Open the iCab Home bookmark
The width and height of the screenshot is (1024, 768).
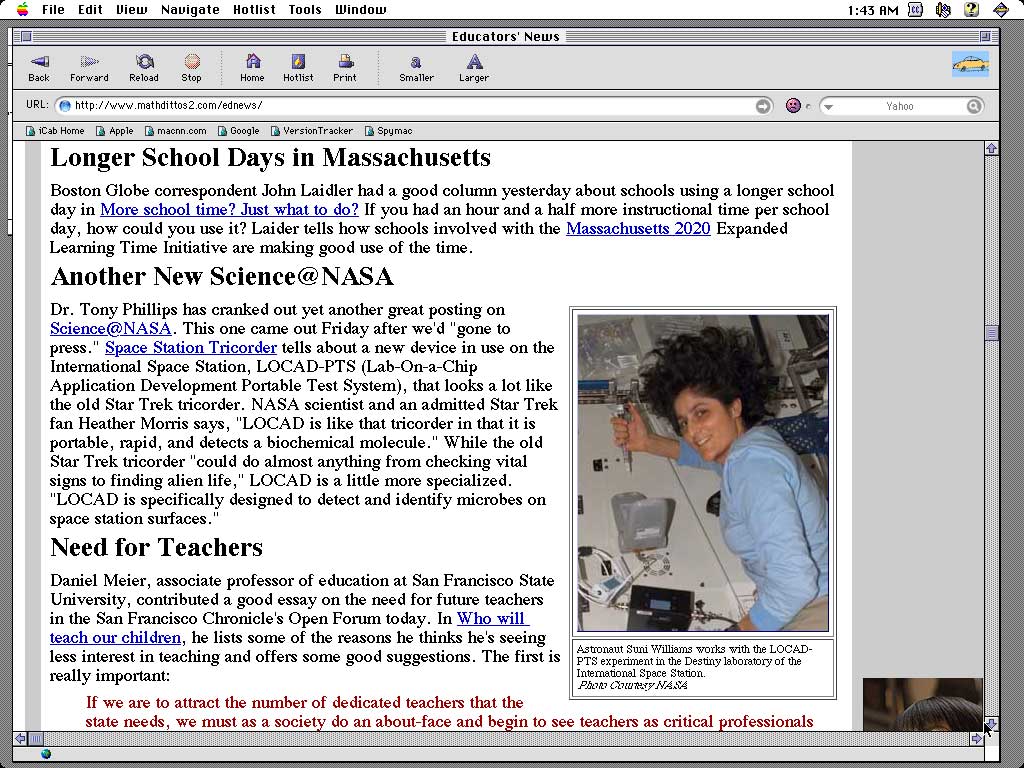(x=55, y=131)
